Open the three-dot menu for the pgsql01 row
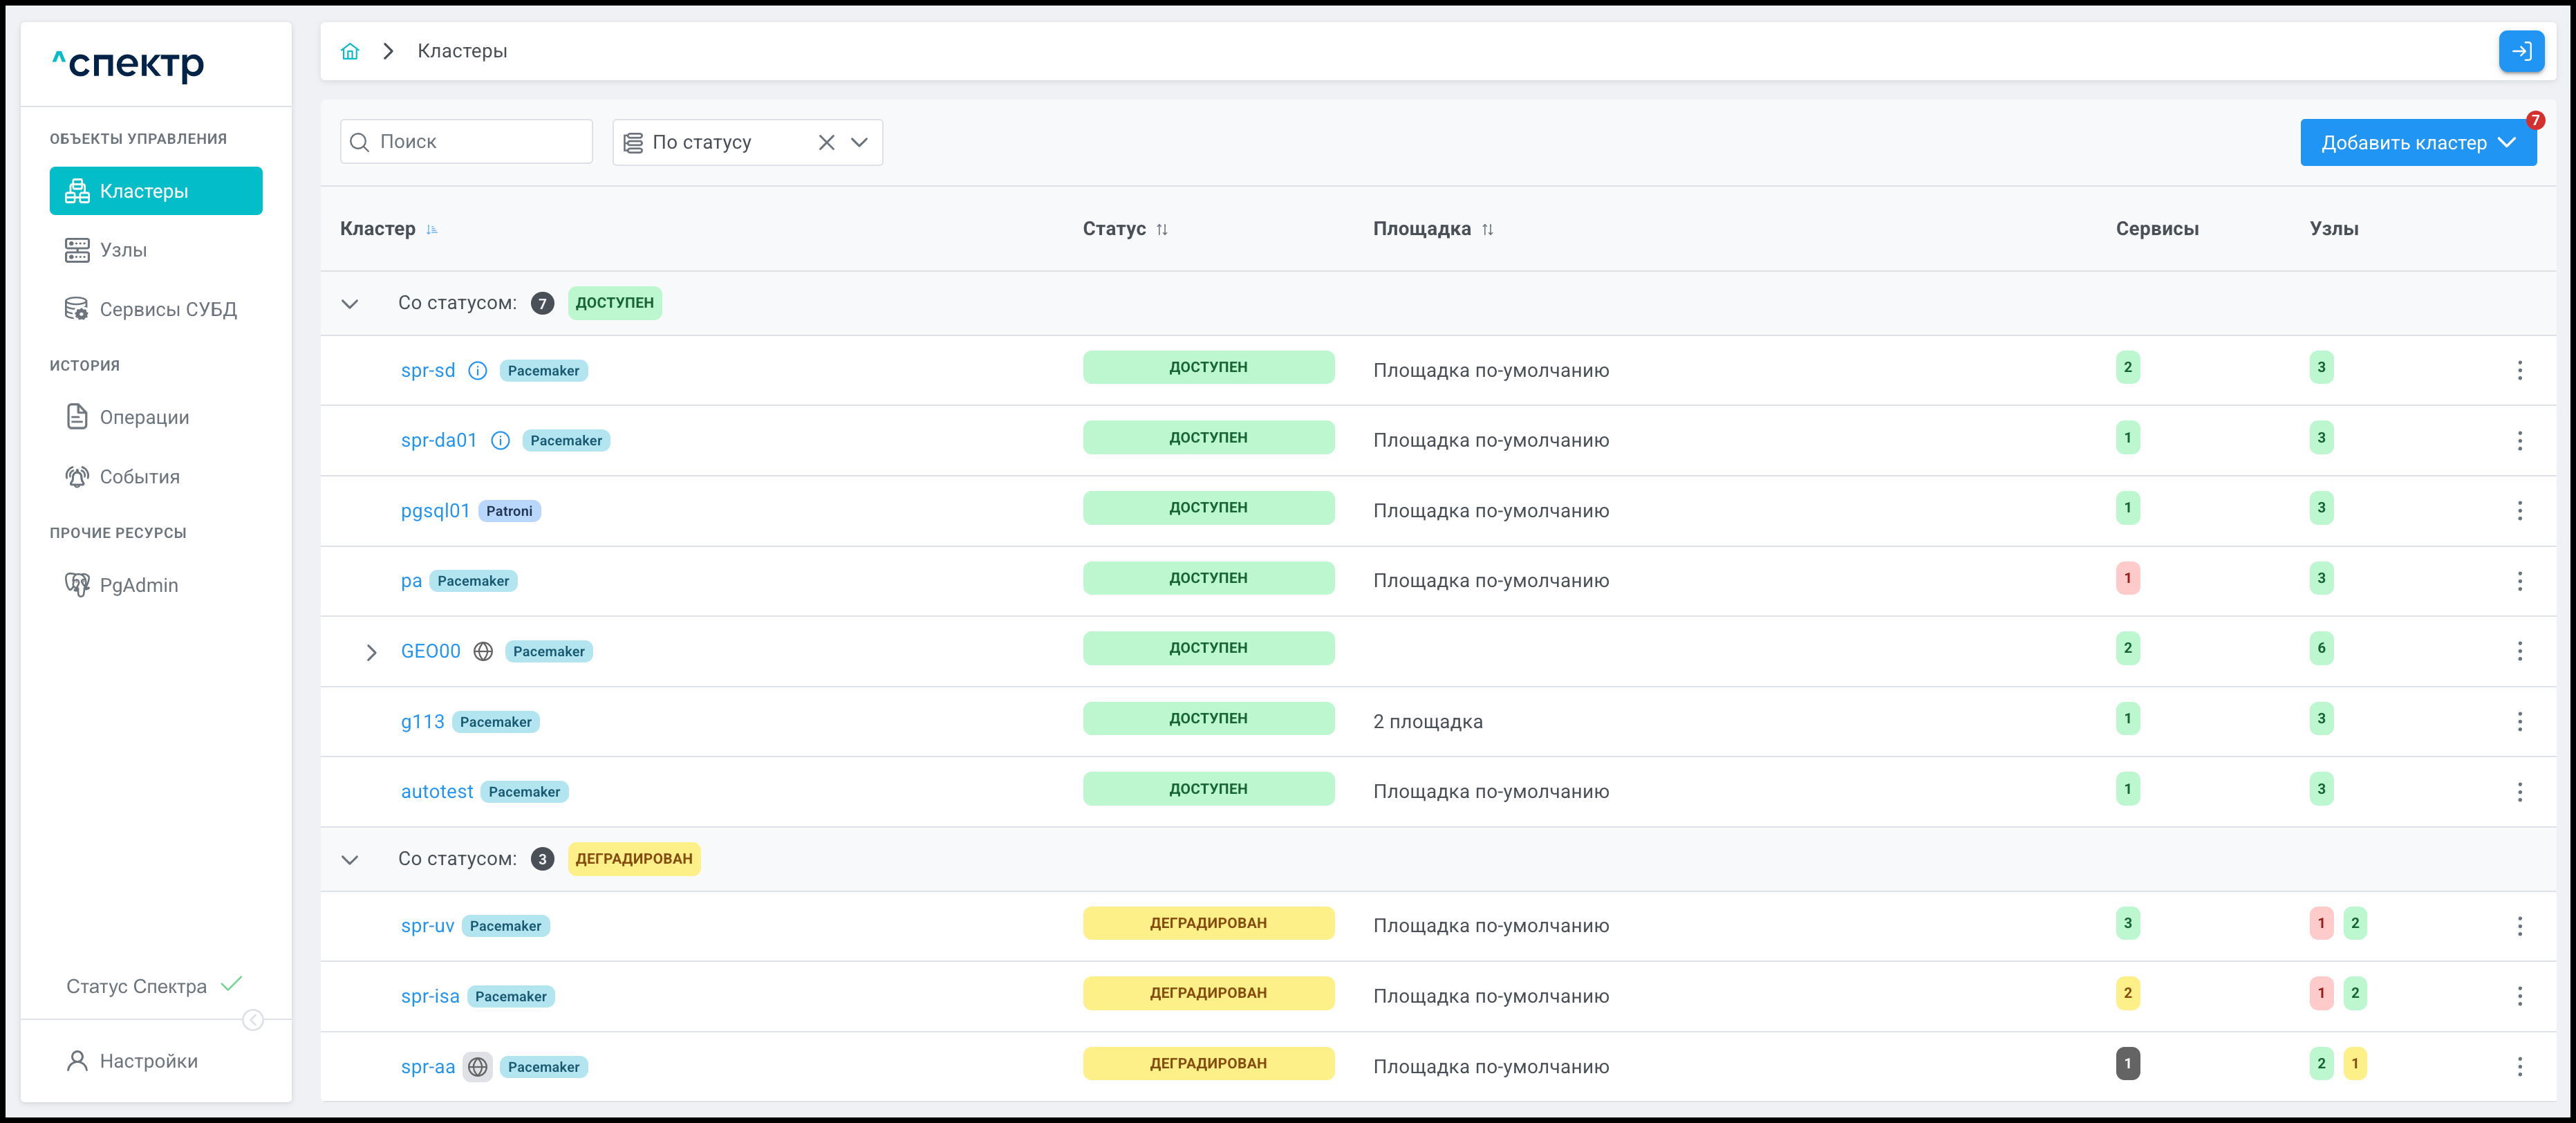2576x1123 pixels. click(2519, 511)
